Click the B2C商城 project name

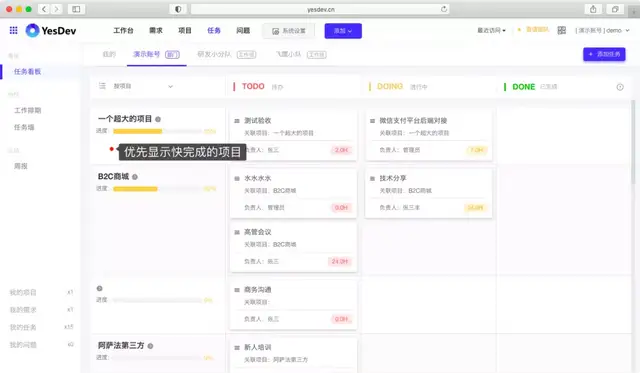[113, 176]
